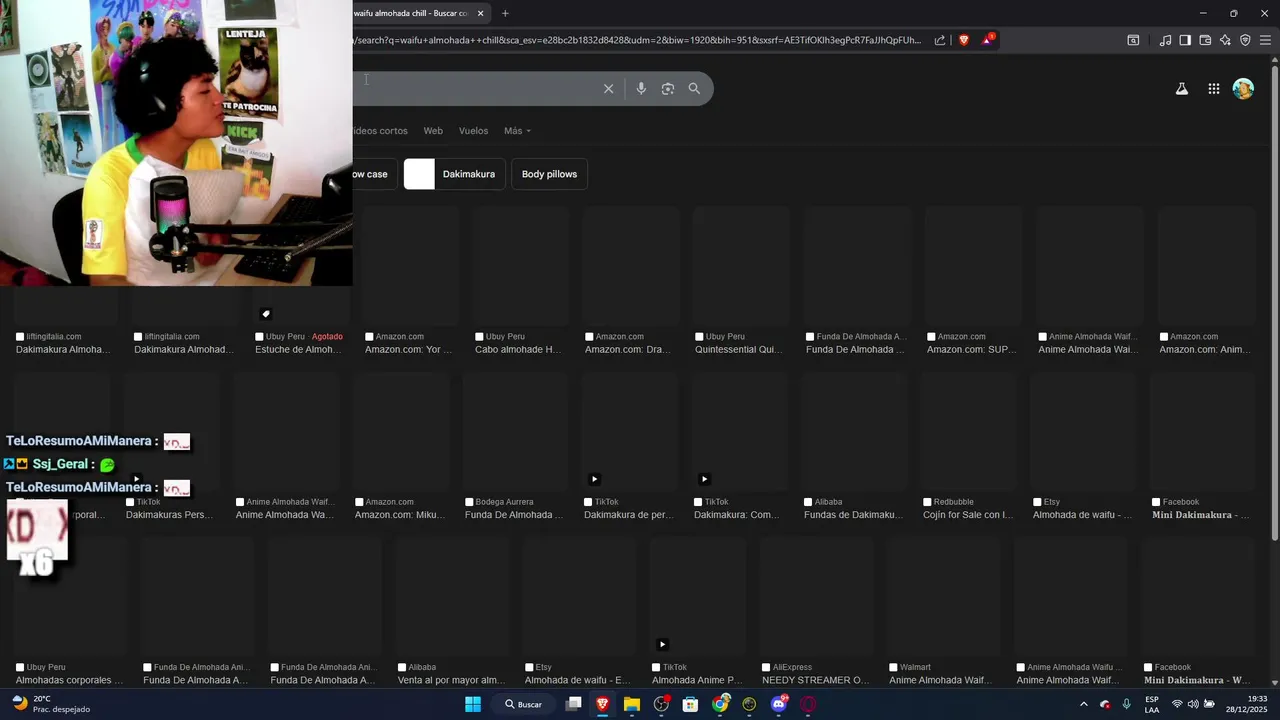Open Google Search Labs flask icon
Viewport: 1280px width, 720px height.
coord(1181,89)
